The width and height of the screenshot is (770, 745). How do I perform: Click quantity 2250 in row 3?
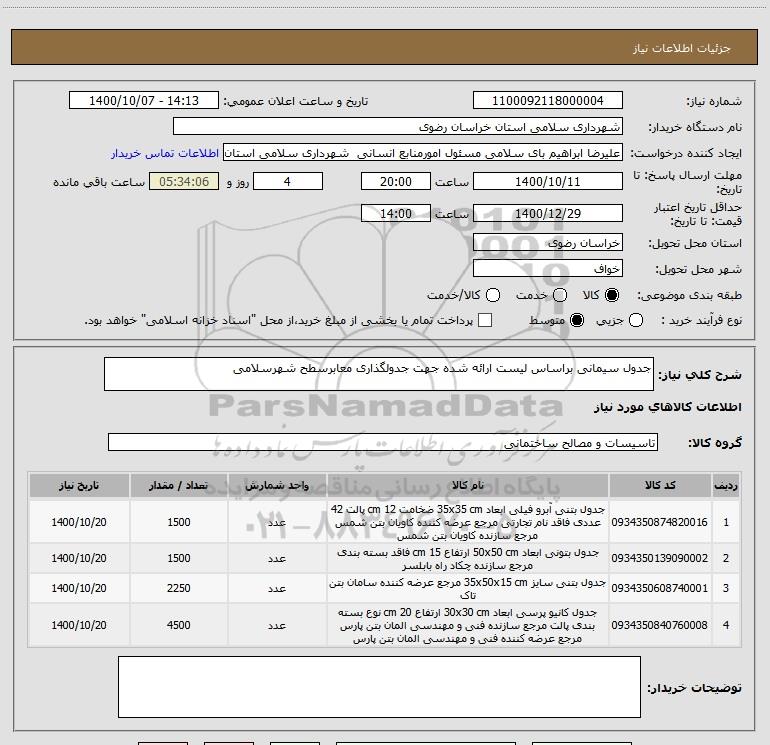179,588
